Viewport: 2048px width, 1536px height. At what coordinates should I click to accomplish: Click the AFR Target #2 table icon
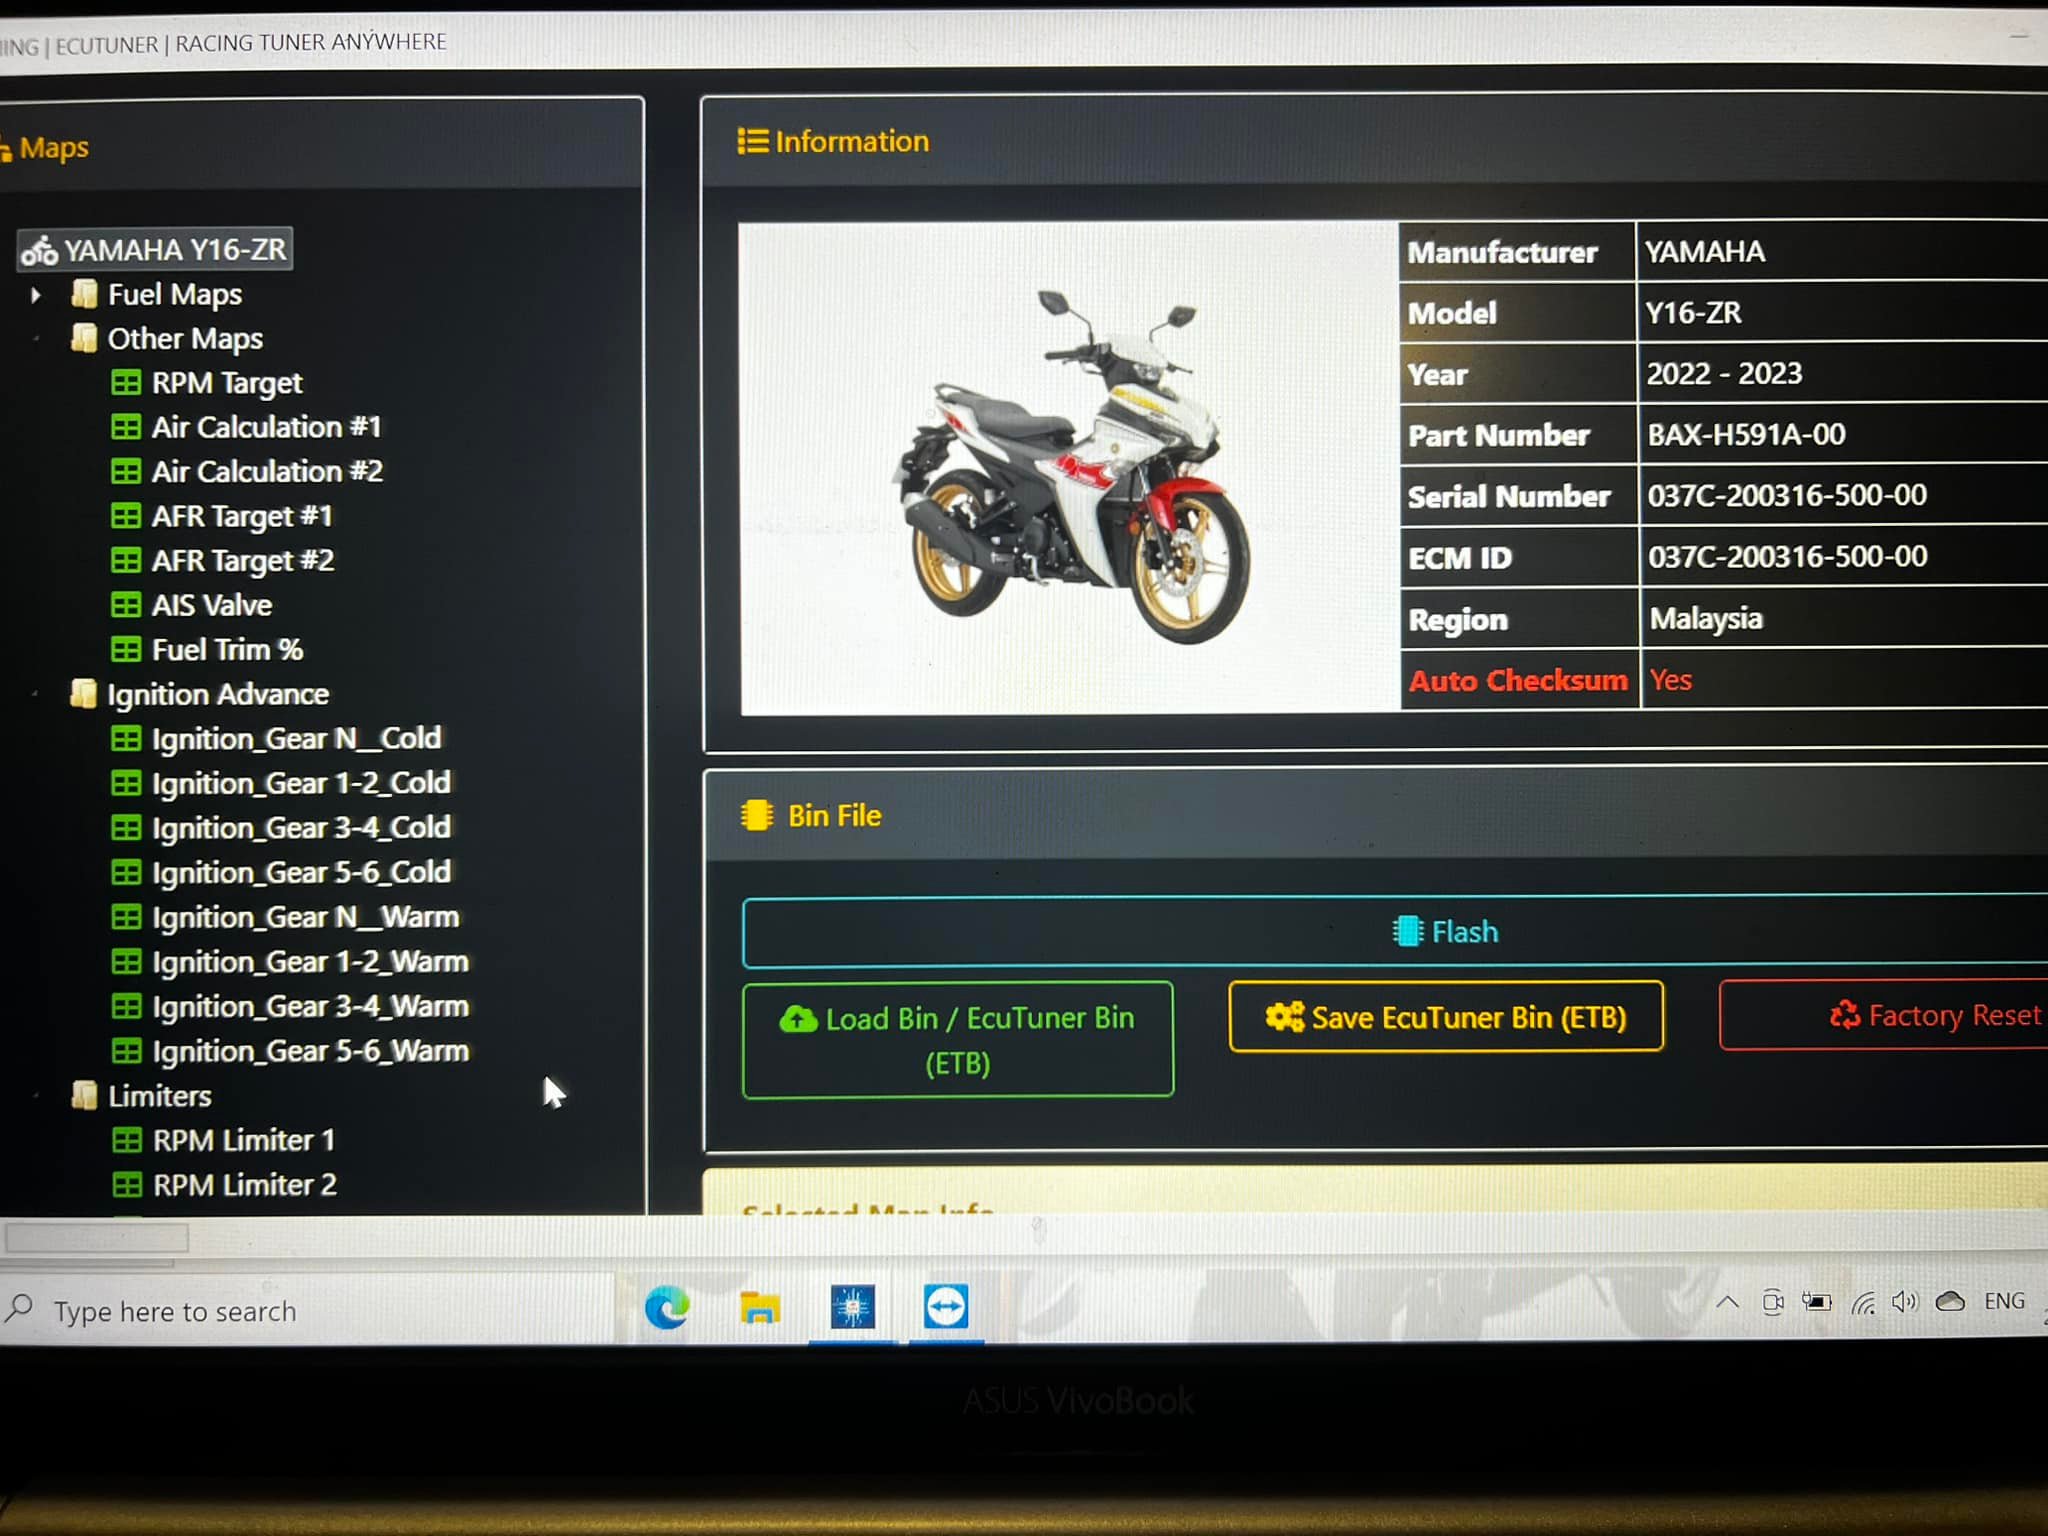coord(126,560)
